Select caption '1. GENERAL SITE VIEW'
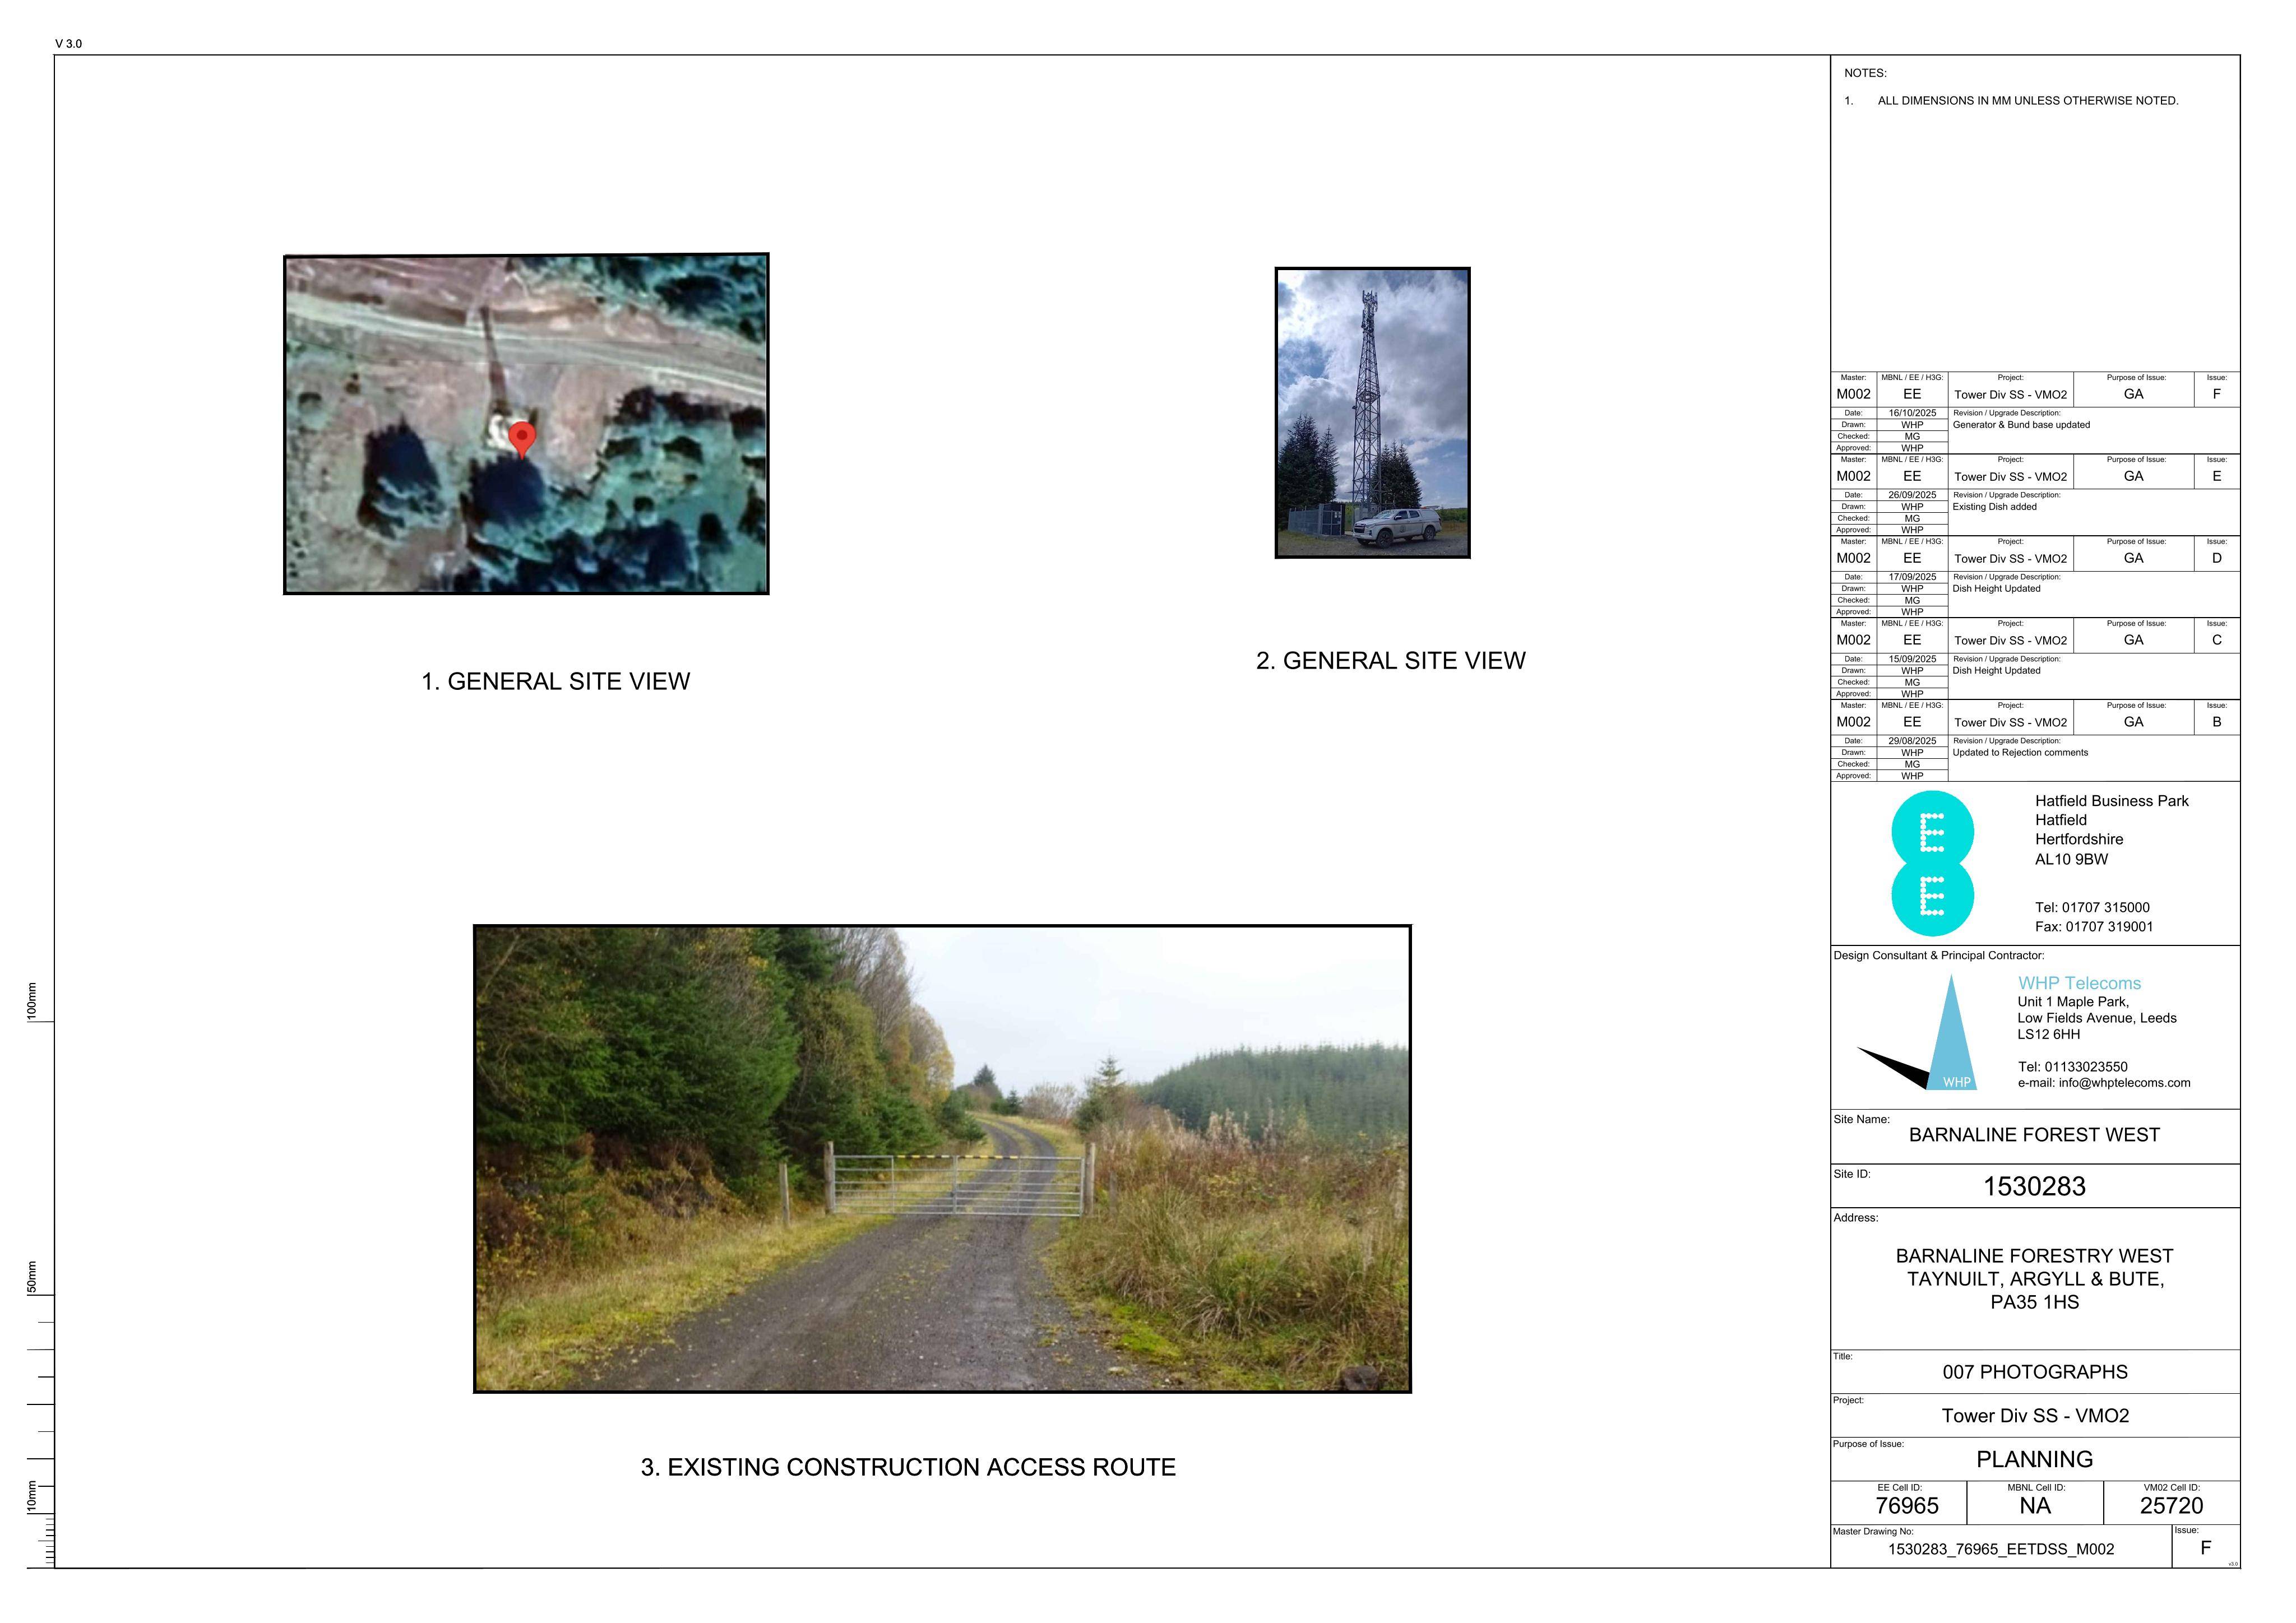 coord(556,681)
